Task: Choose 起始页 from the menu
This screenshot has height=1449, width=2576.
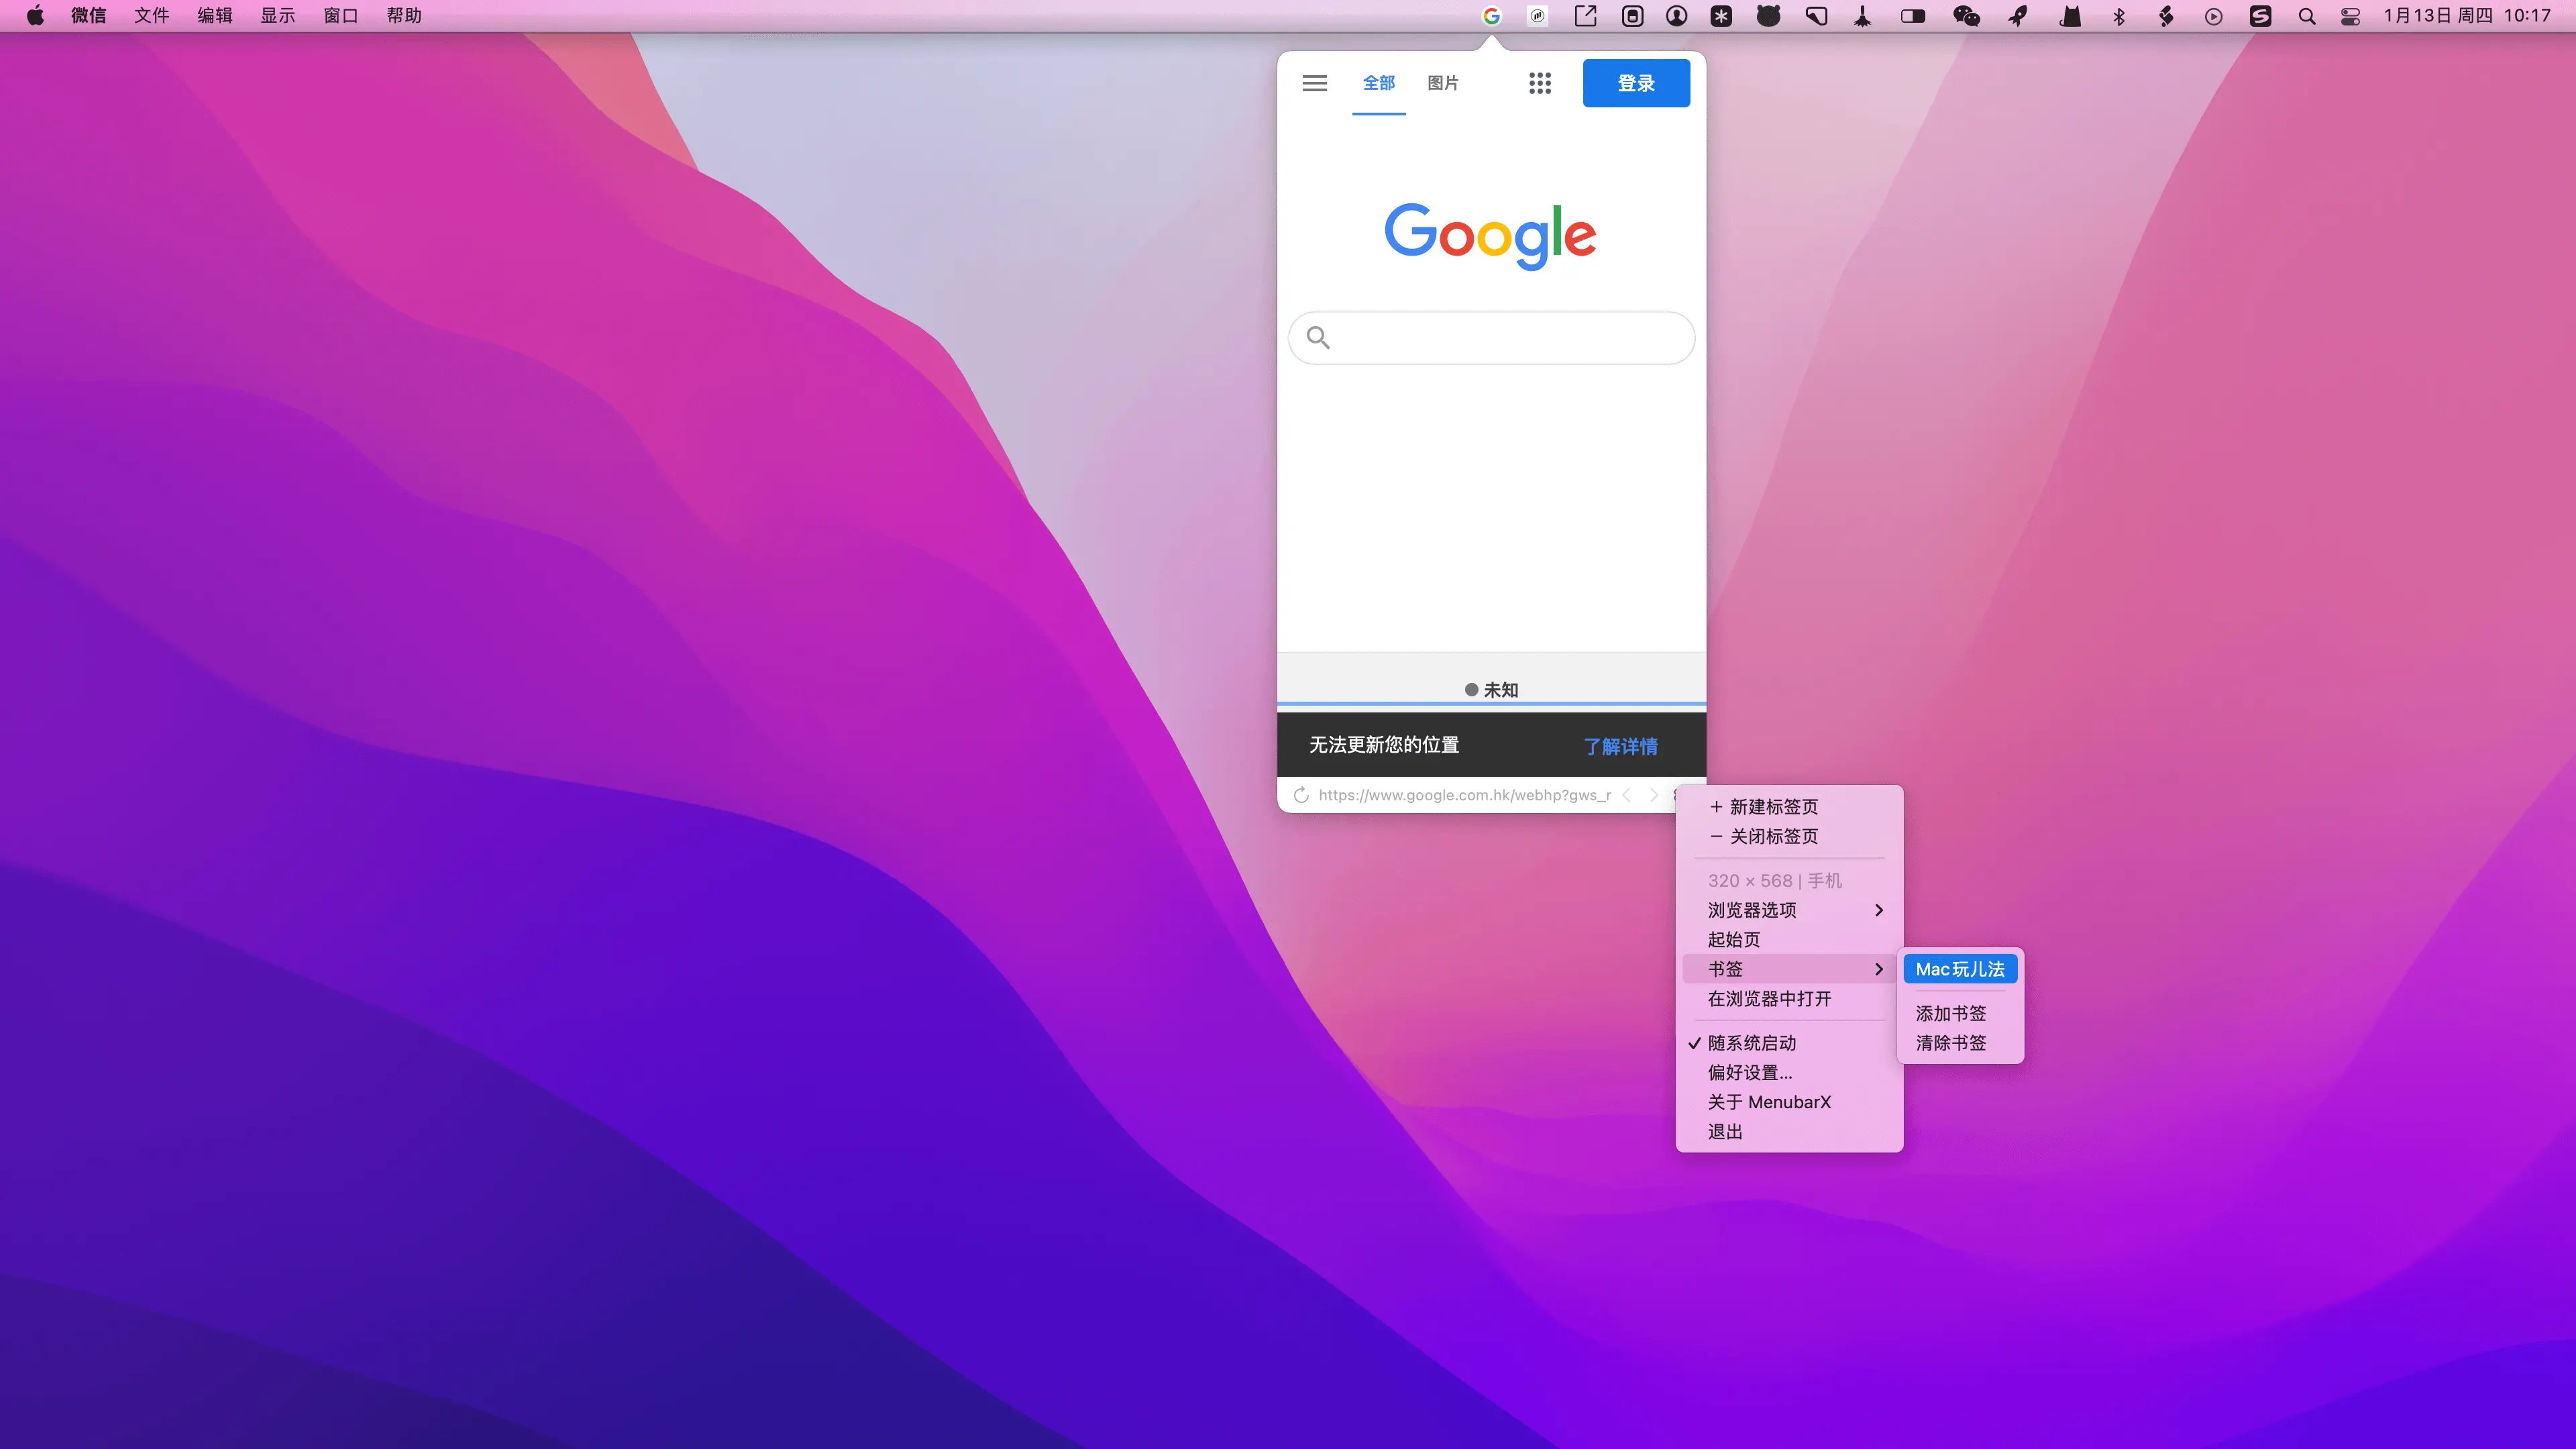Action: point(1789,940)
